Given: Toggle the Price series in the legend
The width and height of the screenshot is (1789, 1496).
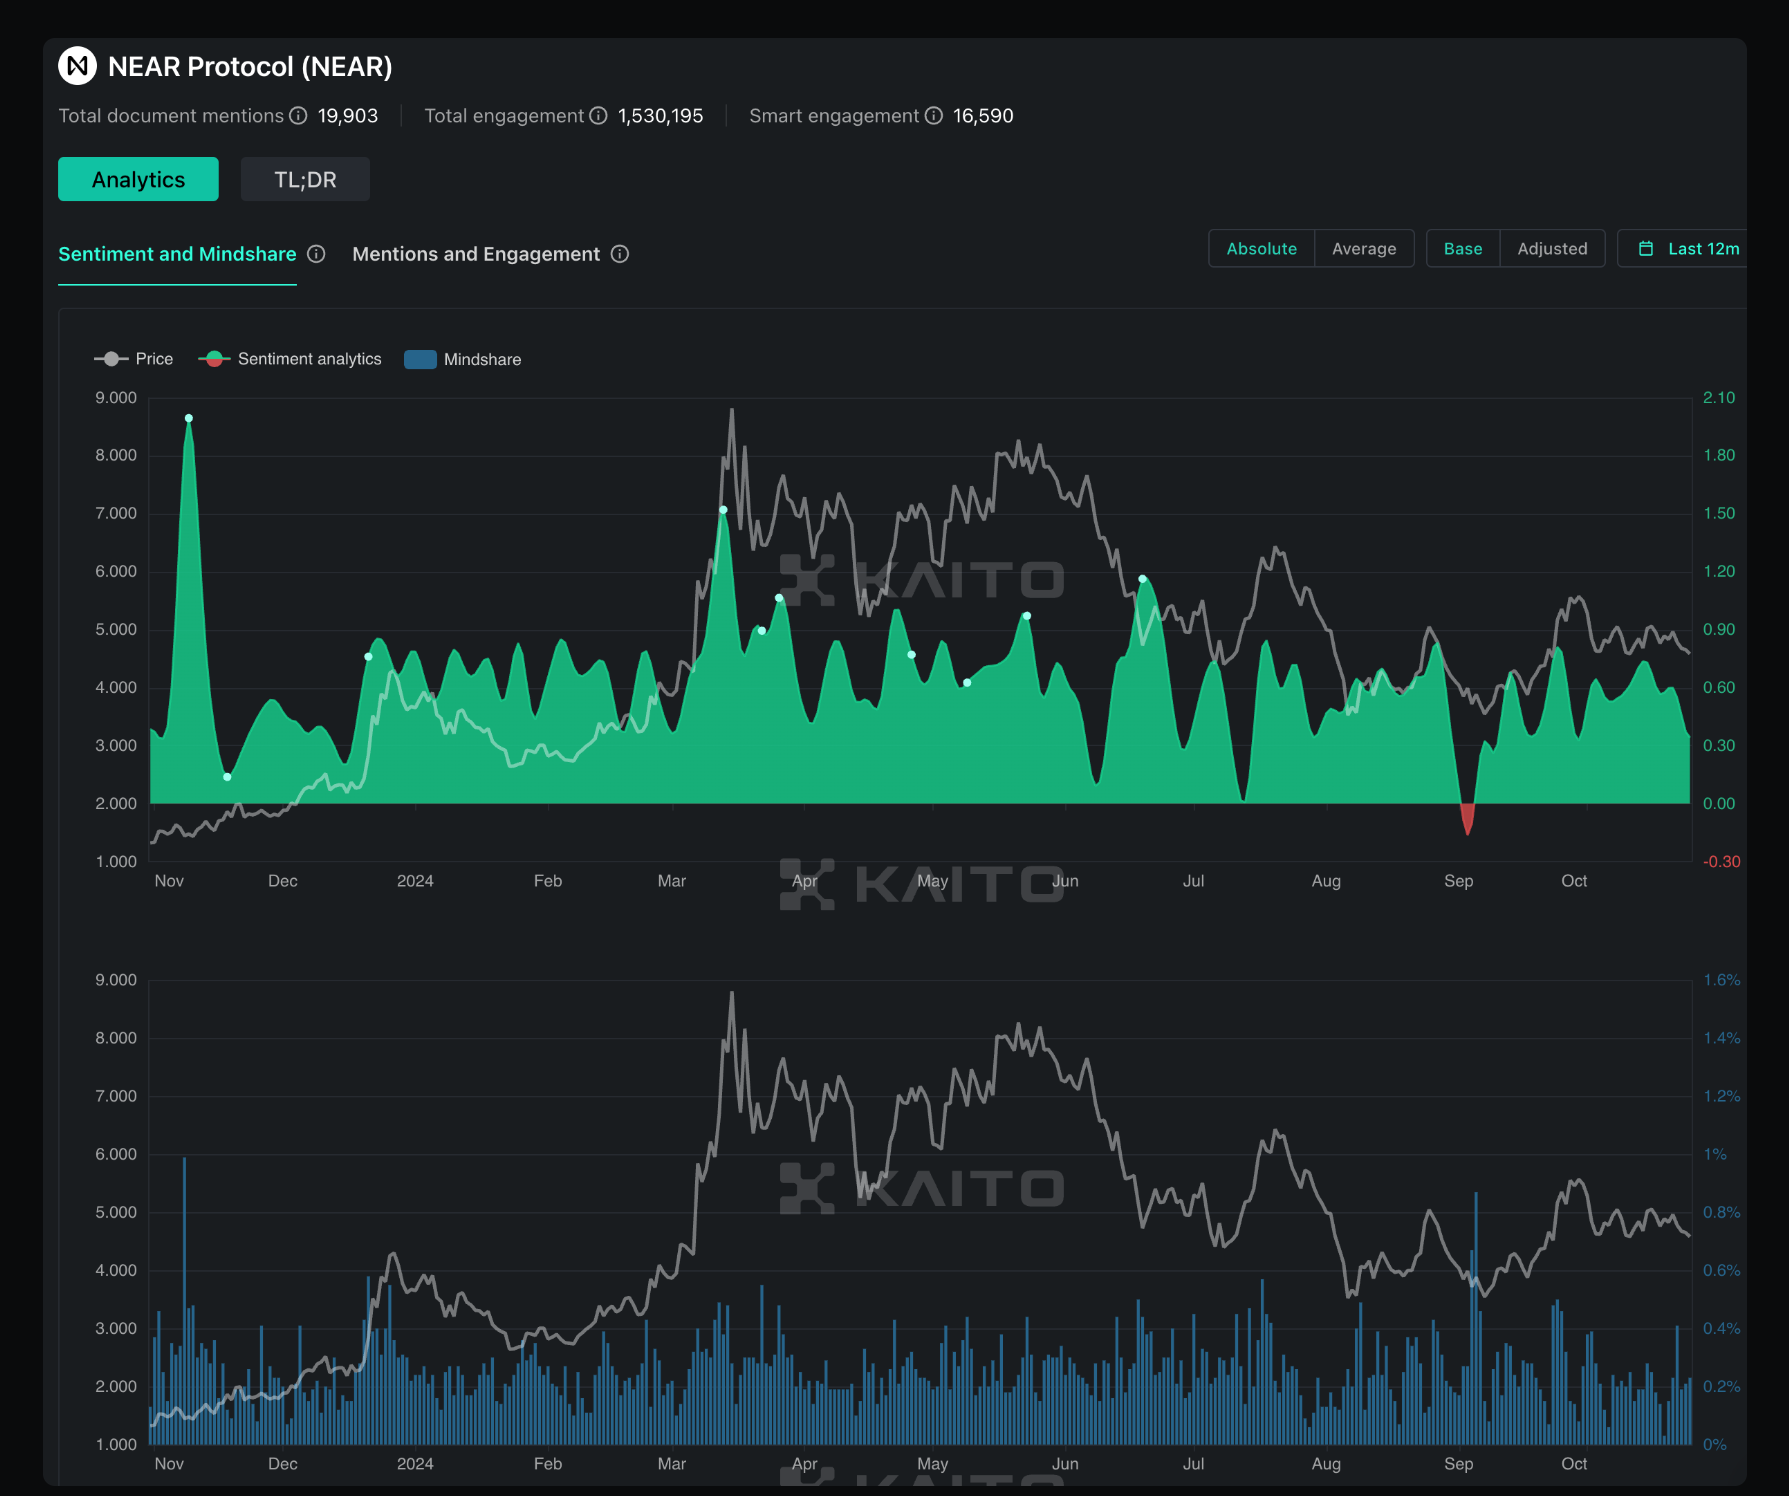Looking at the screenshot, I should pos(134,359).
